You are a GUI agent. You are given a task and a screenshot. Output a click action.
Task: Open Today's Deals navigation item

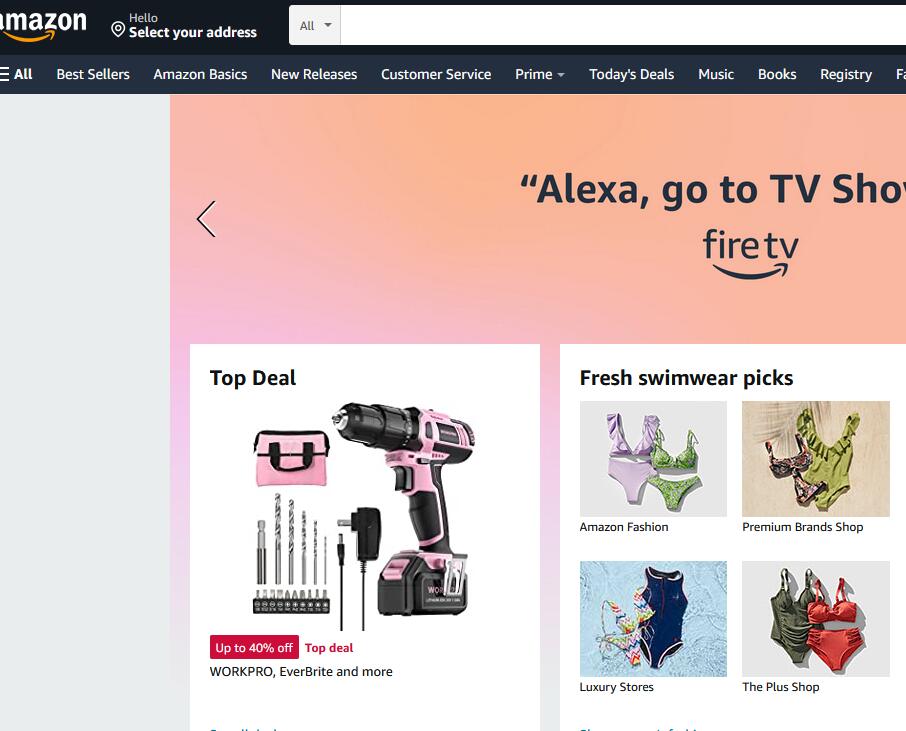[632, 74]
